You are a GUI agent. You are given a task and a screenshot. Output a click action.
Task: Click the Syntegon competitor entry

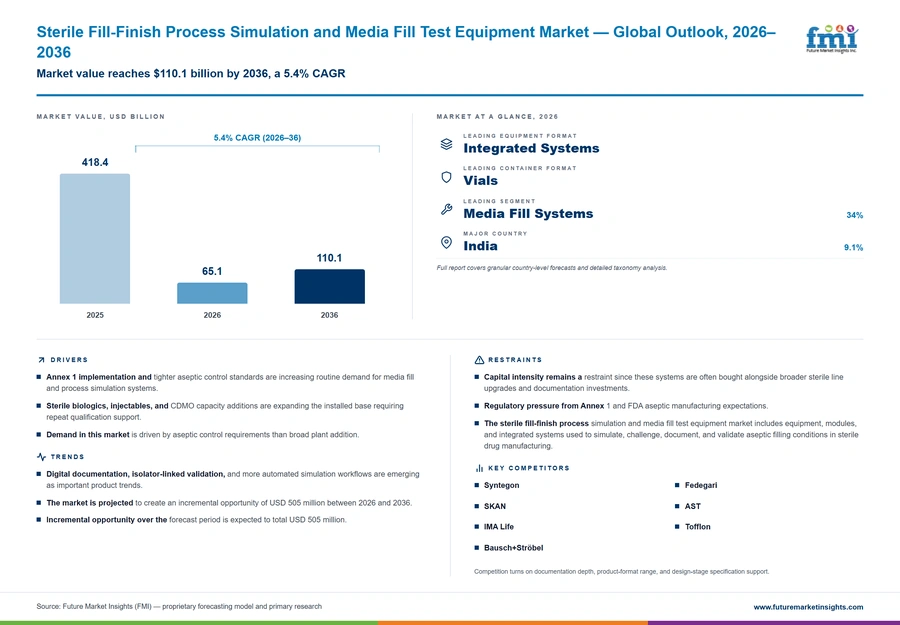(x=501, y=485)
